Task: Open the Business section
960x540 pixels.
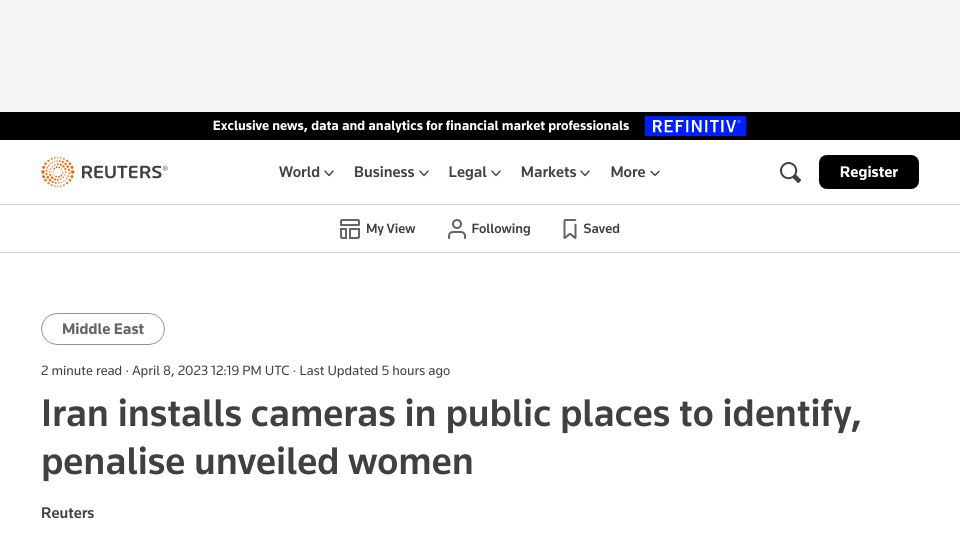Action: point(384,172)
